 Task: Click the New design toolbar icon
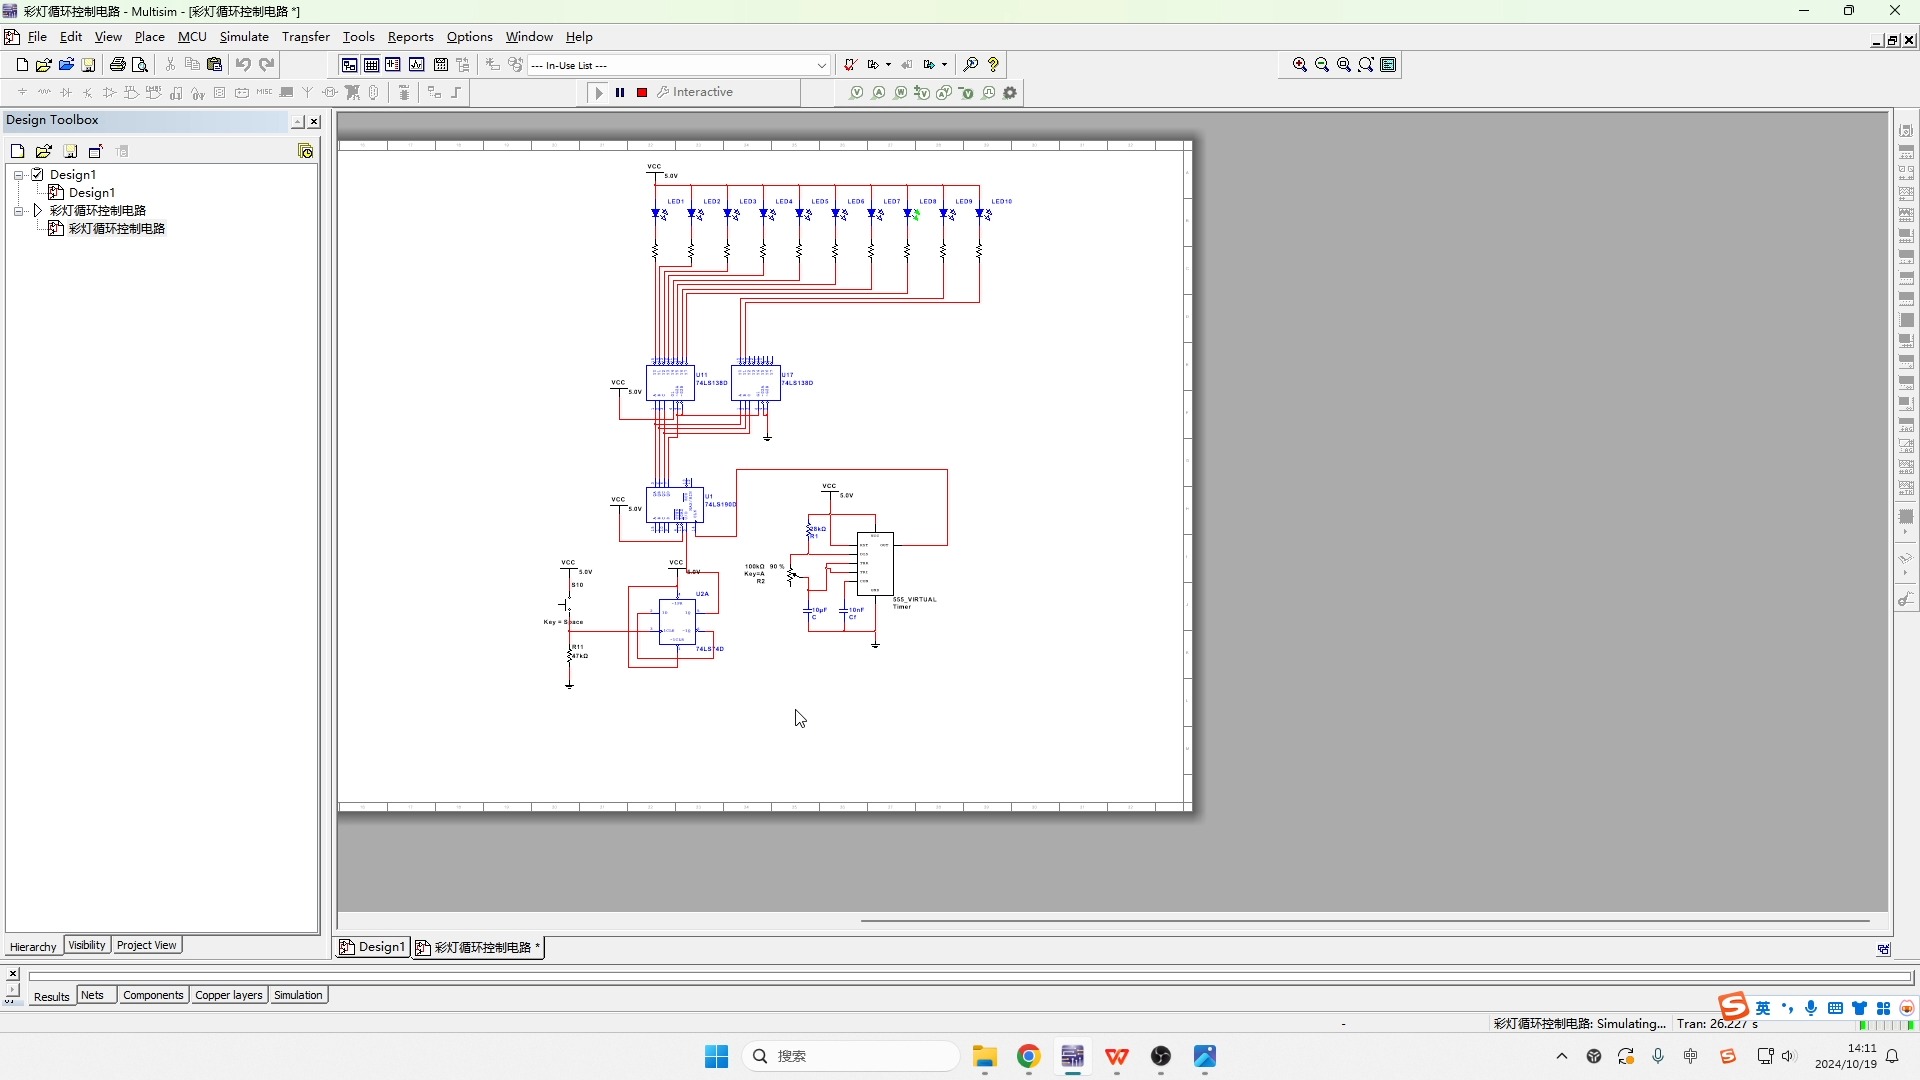click(22, 65)
